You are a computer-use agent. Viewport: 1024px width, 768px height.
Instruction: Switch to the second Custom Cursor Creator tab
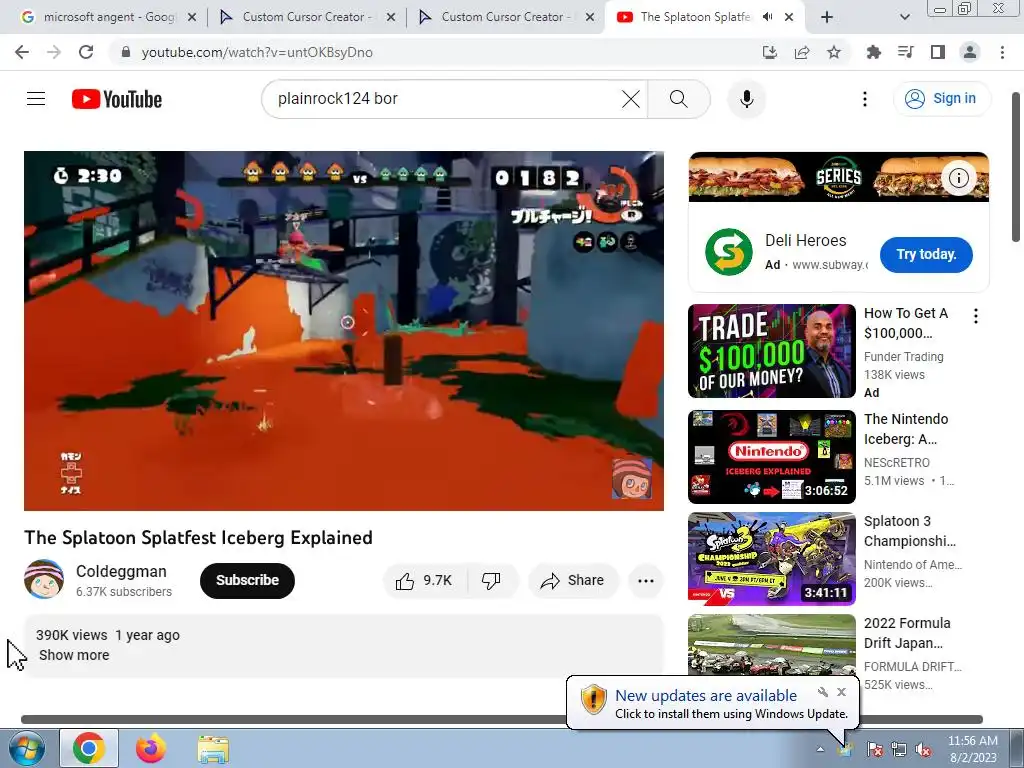(505, 17)
